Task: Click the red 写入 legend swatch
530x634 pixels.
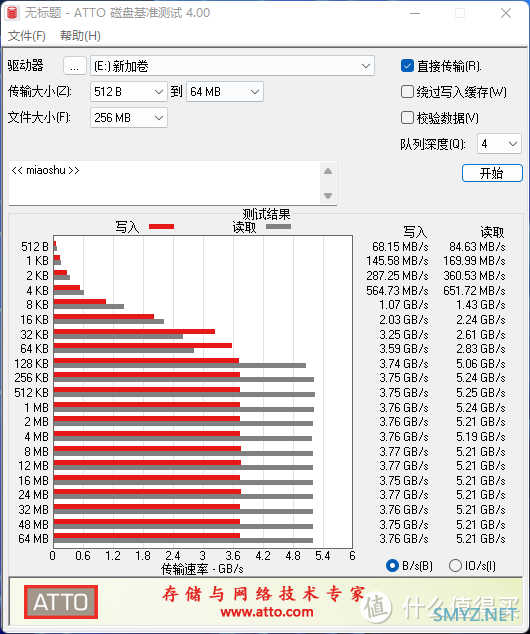Action: (161, 226)
